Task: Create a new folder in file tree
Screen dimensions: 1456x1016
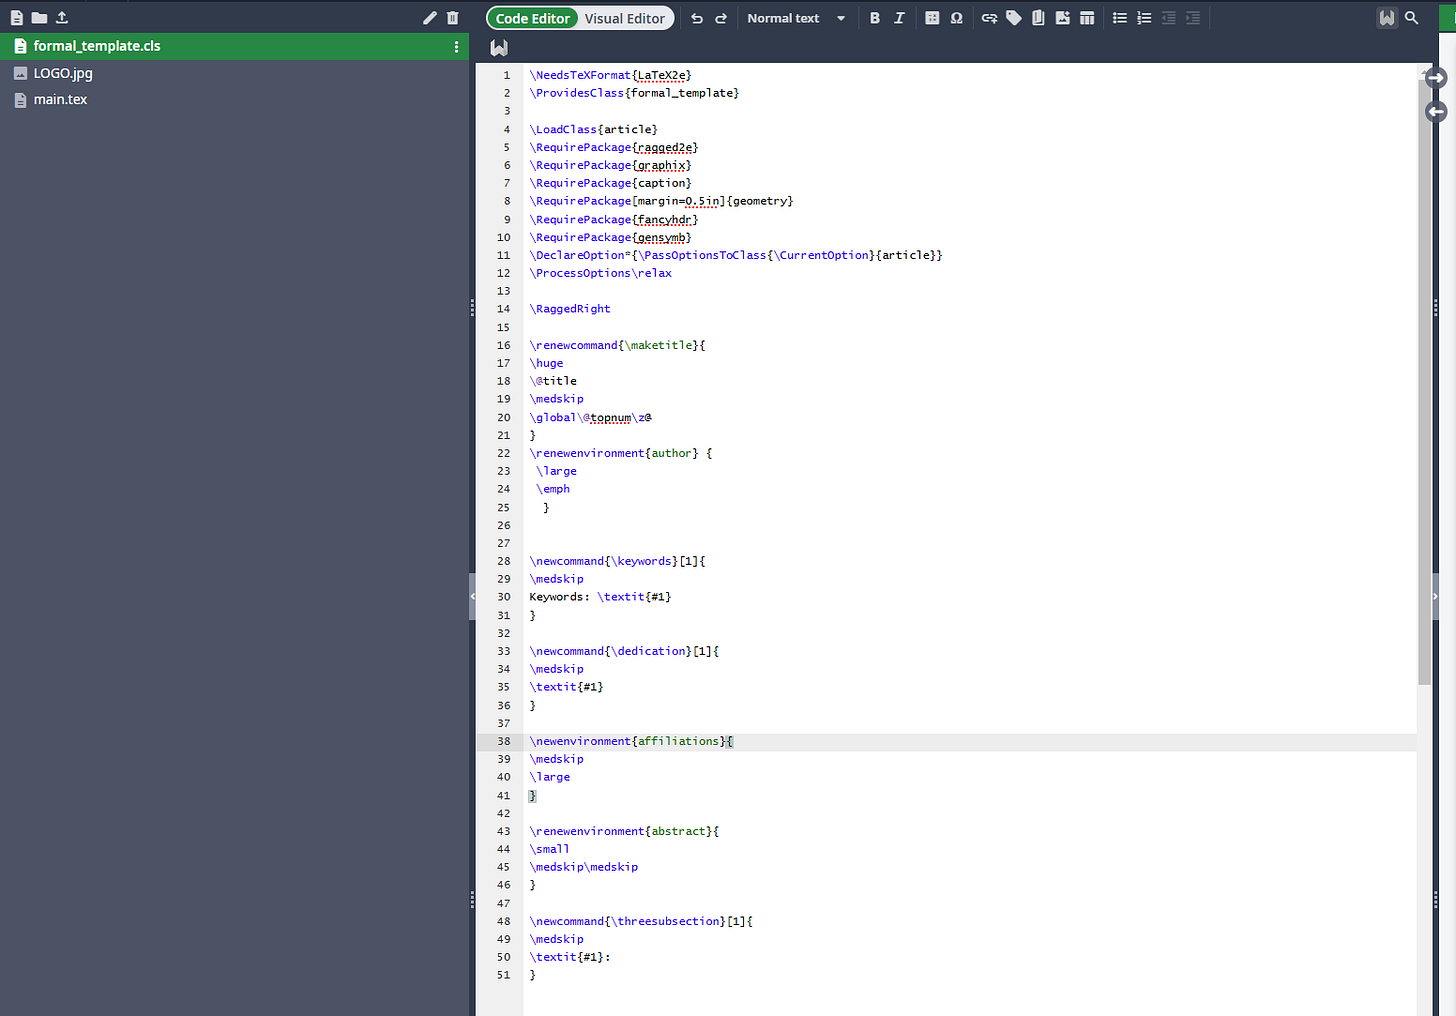Action: coord(39,18)
